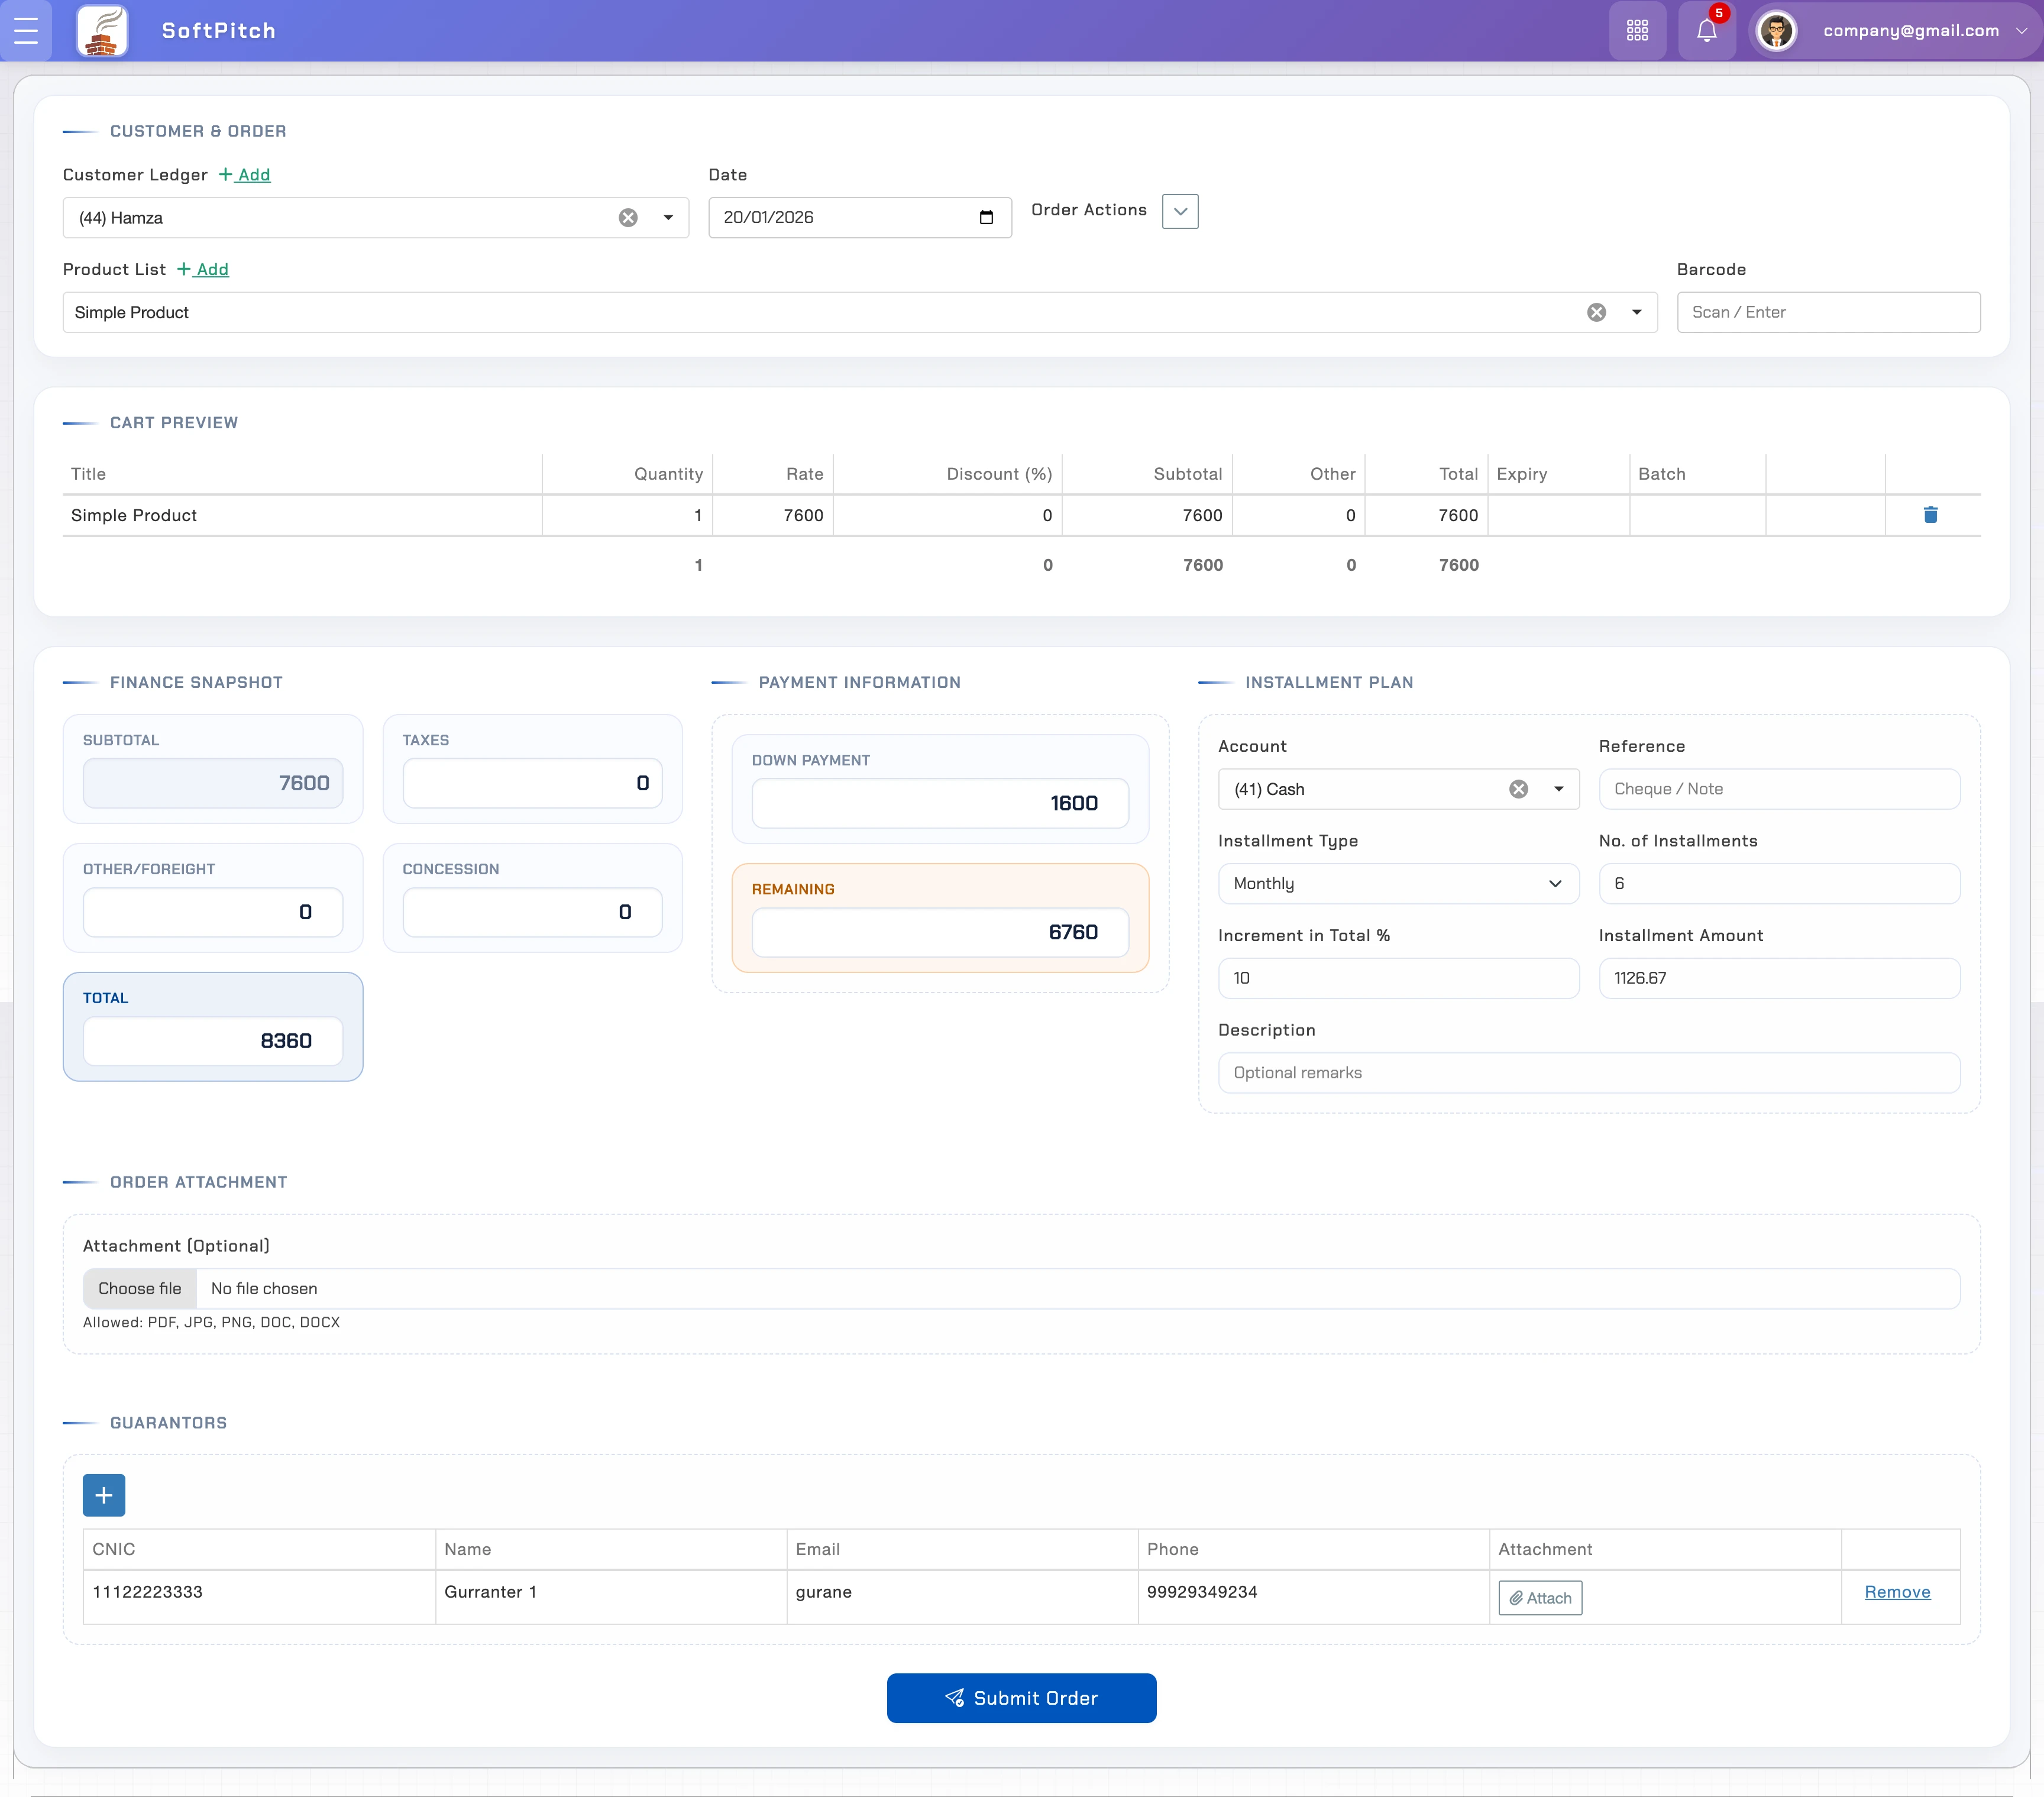Submit the order
The width and height of the screenshot is (2044, 1797).
[1021, 1698]
